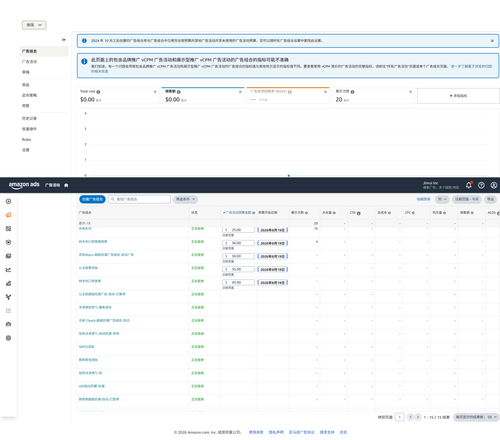
Task: Dismiss the top 2024 notice banner
Action: coord(492,41)
